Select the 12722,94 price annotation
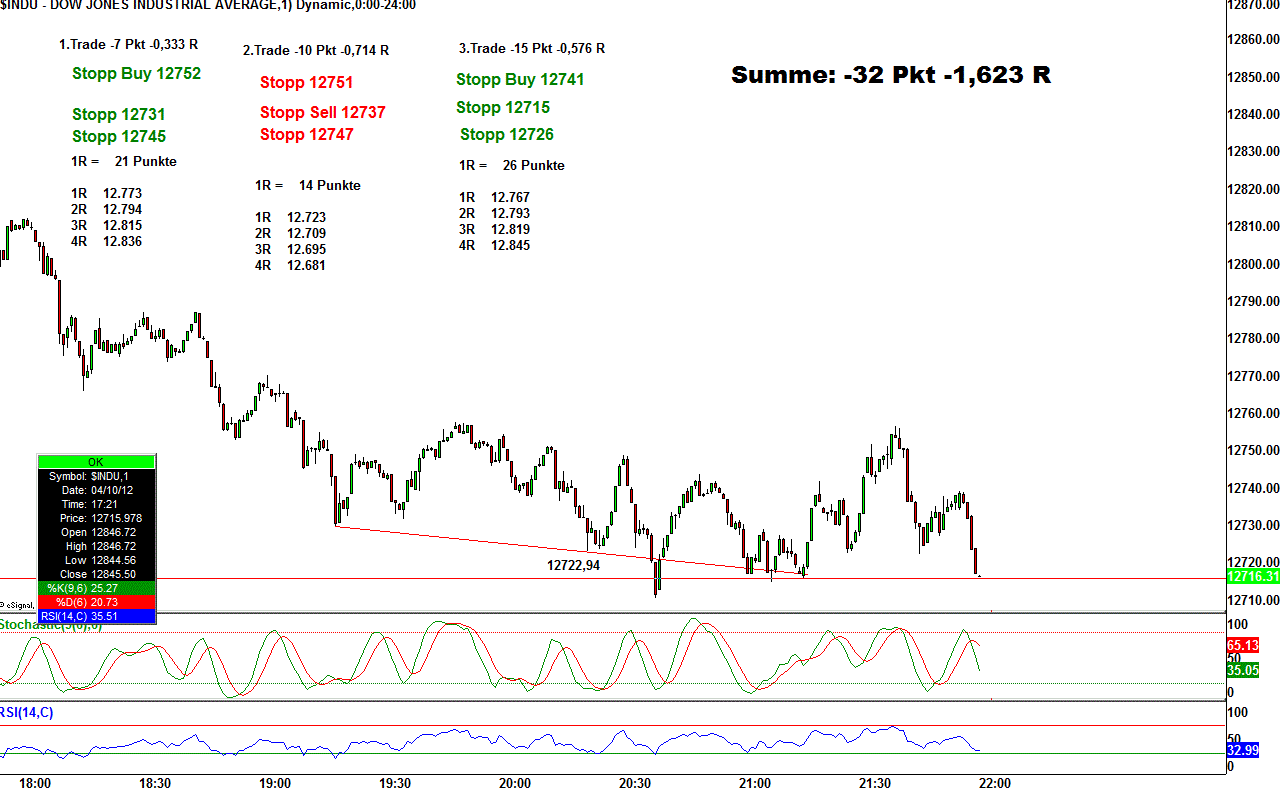The width and height of the screenshot is (1280, 794). point(573,565)
